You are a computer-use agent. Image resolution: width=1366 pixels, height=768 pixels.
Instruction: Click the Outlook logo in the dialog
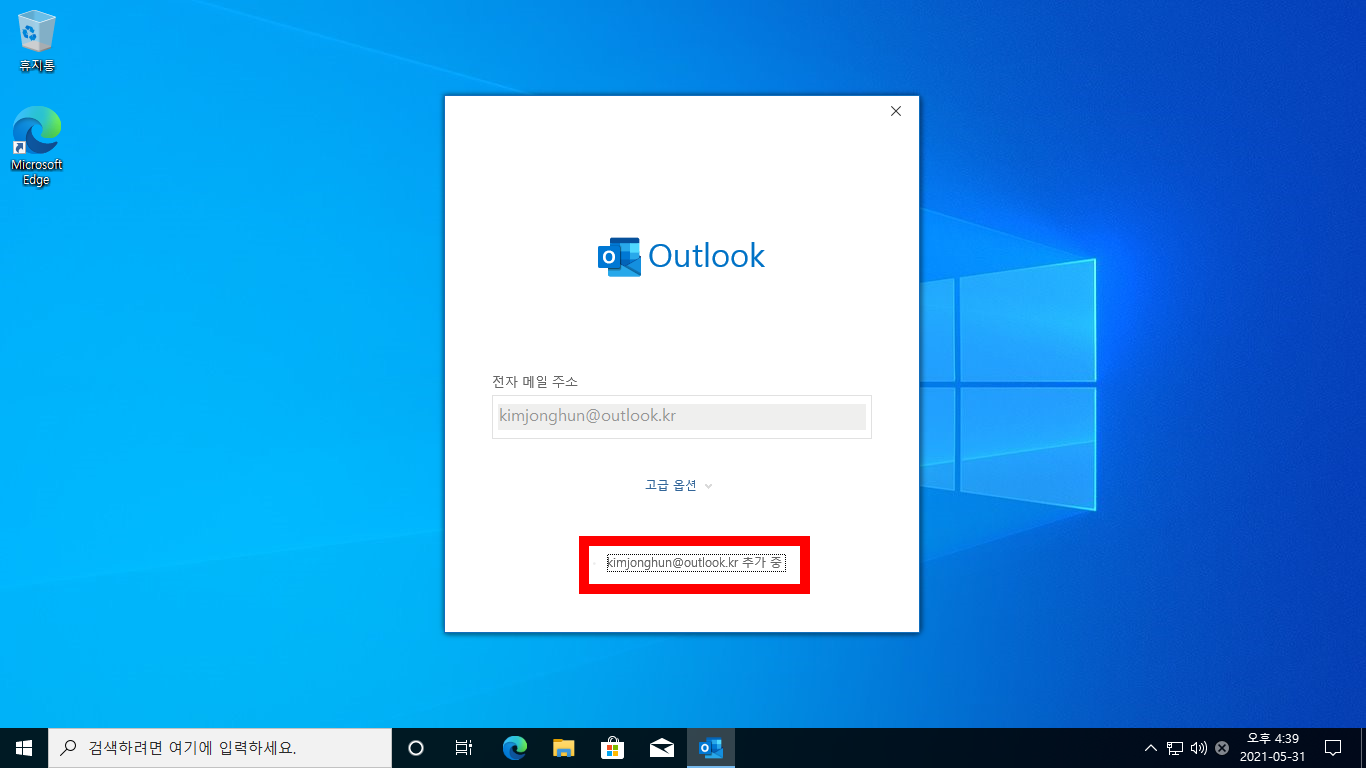click(x=681, y=256)
